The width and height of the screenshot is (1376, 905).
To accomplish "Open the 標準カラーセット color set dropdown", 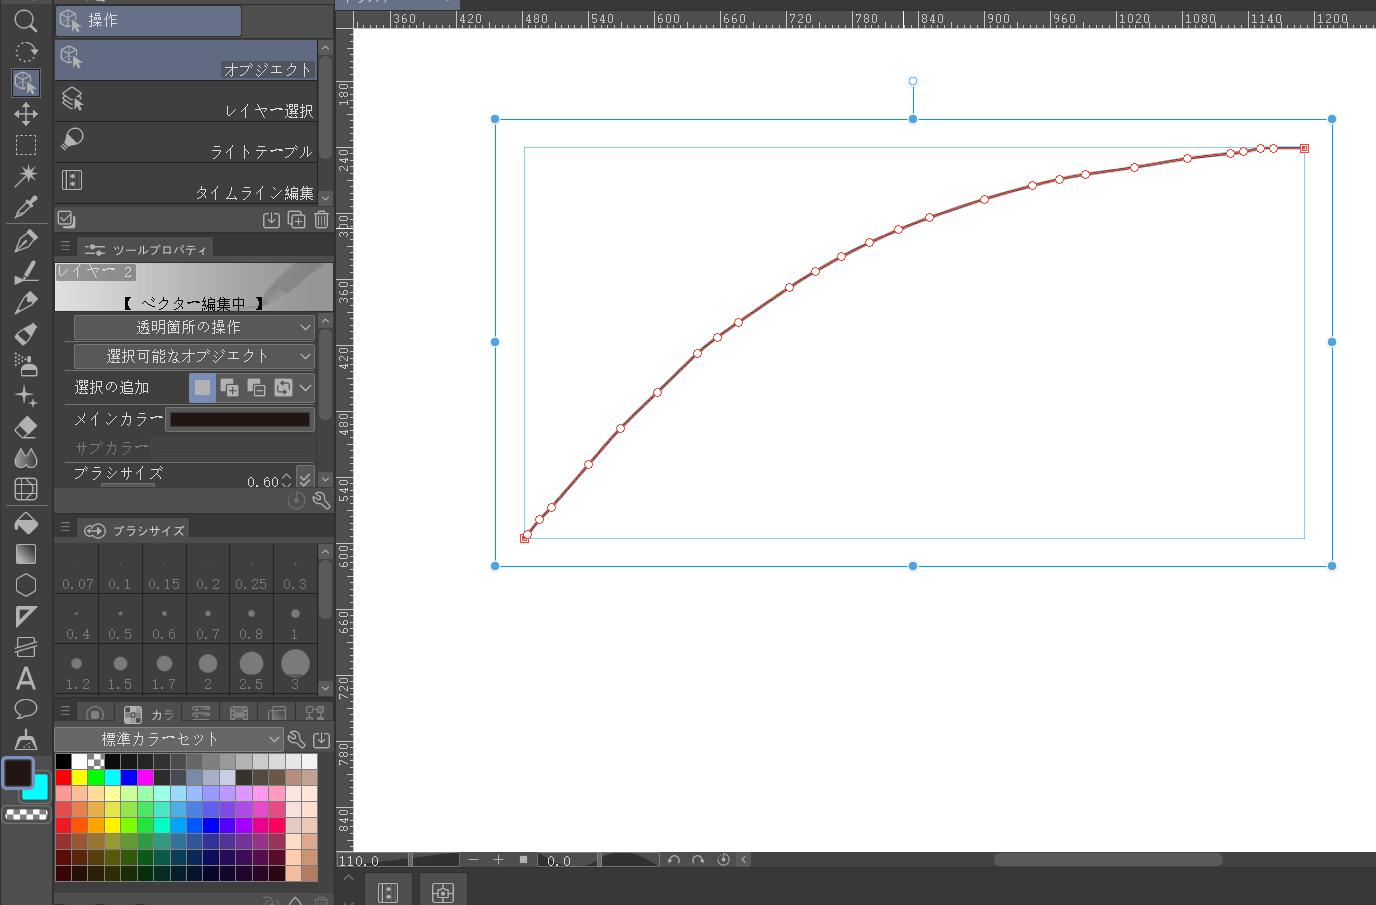I will click(x=168, y=739).
